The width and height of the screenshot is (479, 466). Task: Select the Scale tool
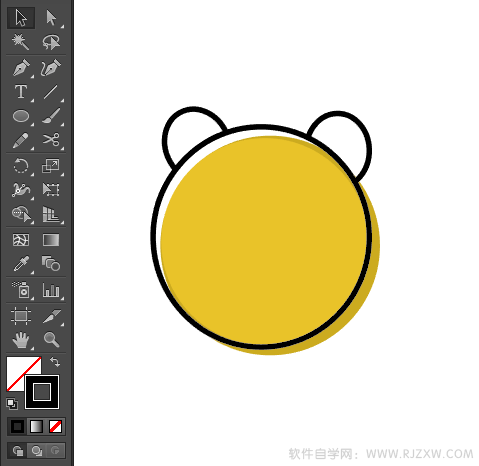coord(51,166)
